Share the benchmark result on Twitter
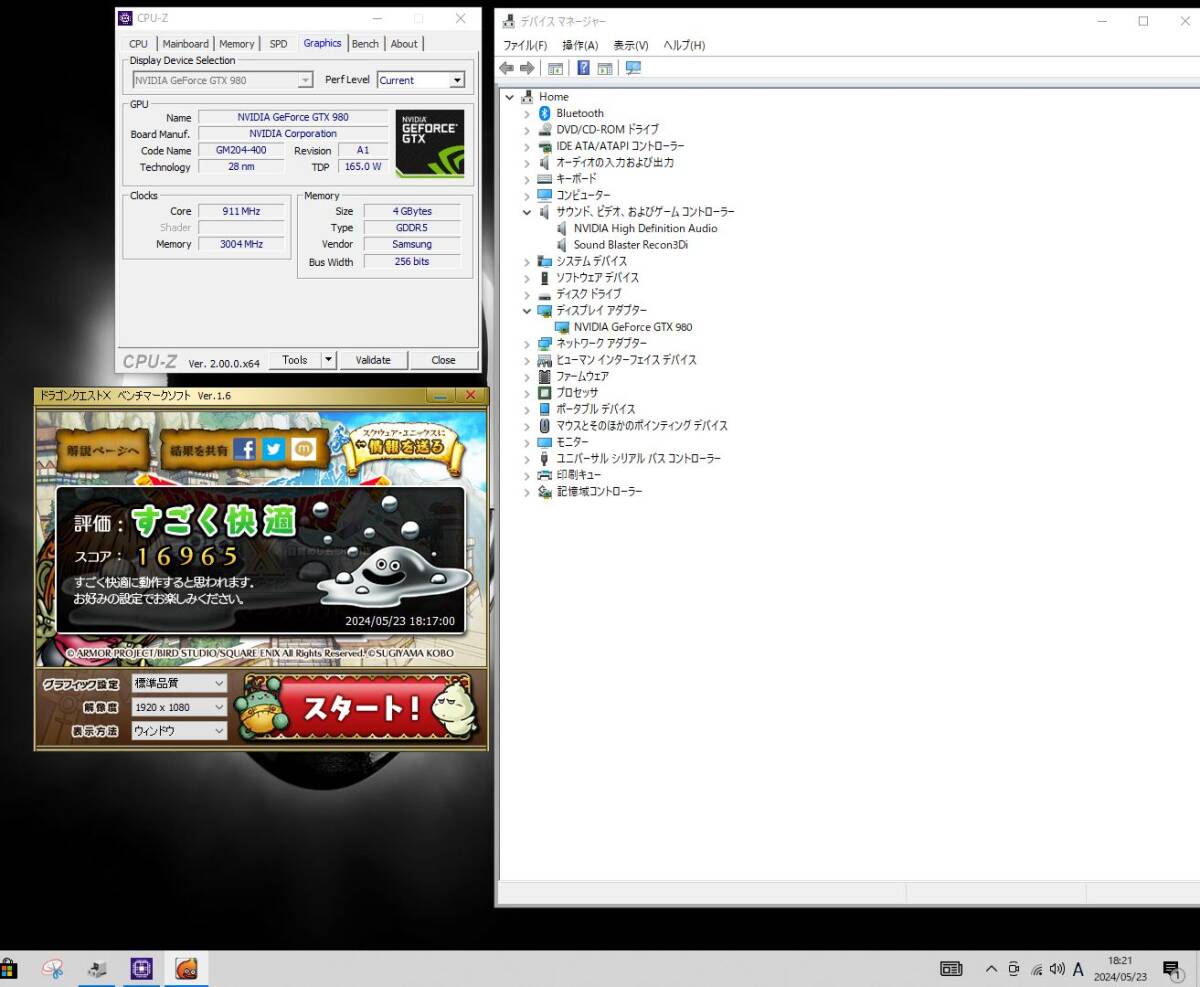This screenshot has width=1200, height=987. (274, 450)
